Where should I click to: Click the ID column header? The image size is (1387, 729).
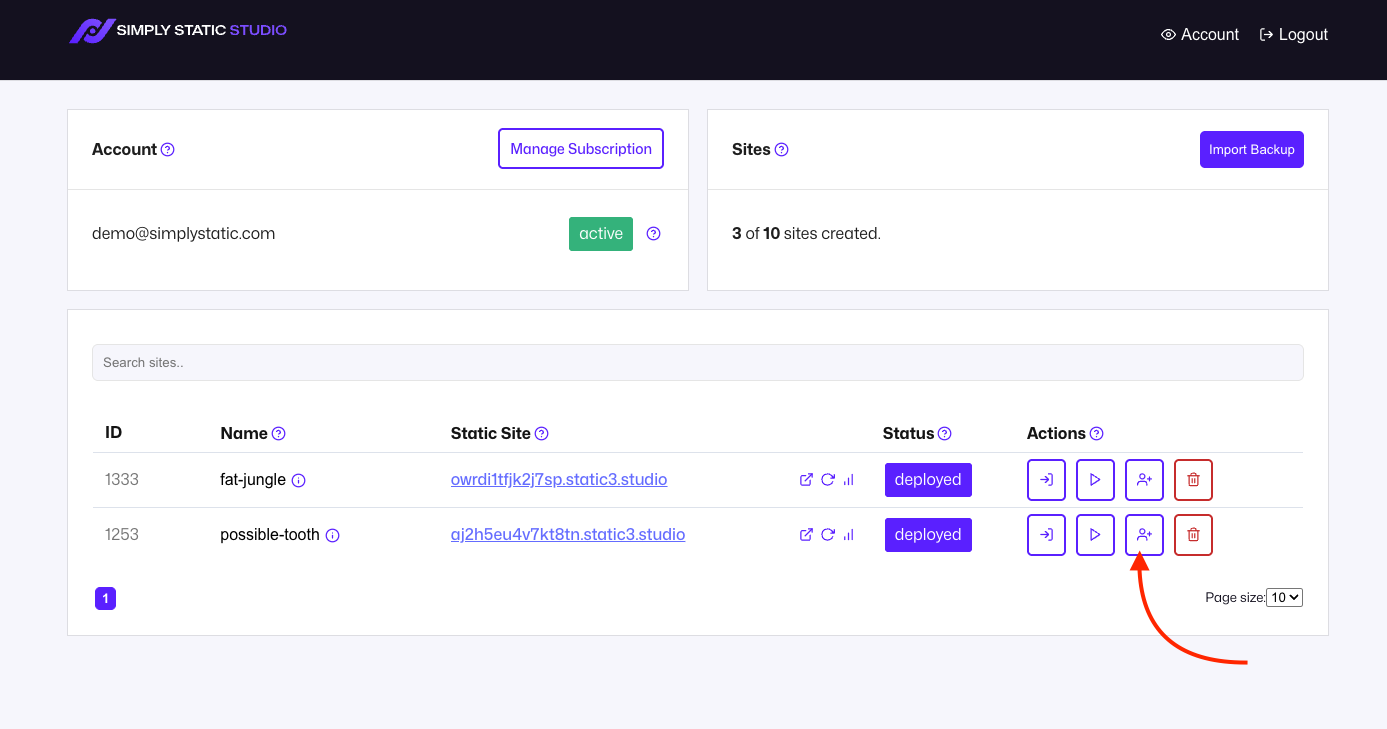click(114, 433)
